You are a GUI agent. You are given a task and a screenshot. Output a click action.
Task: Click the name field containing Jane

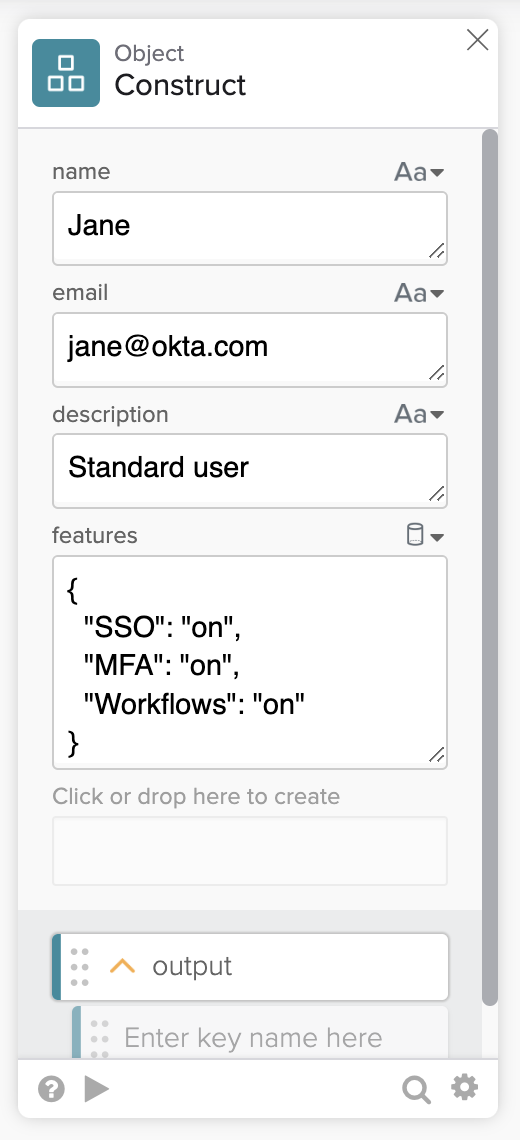[x=249, y=228]
